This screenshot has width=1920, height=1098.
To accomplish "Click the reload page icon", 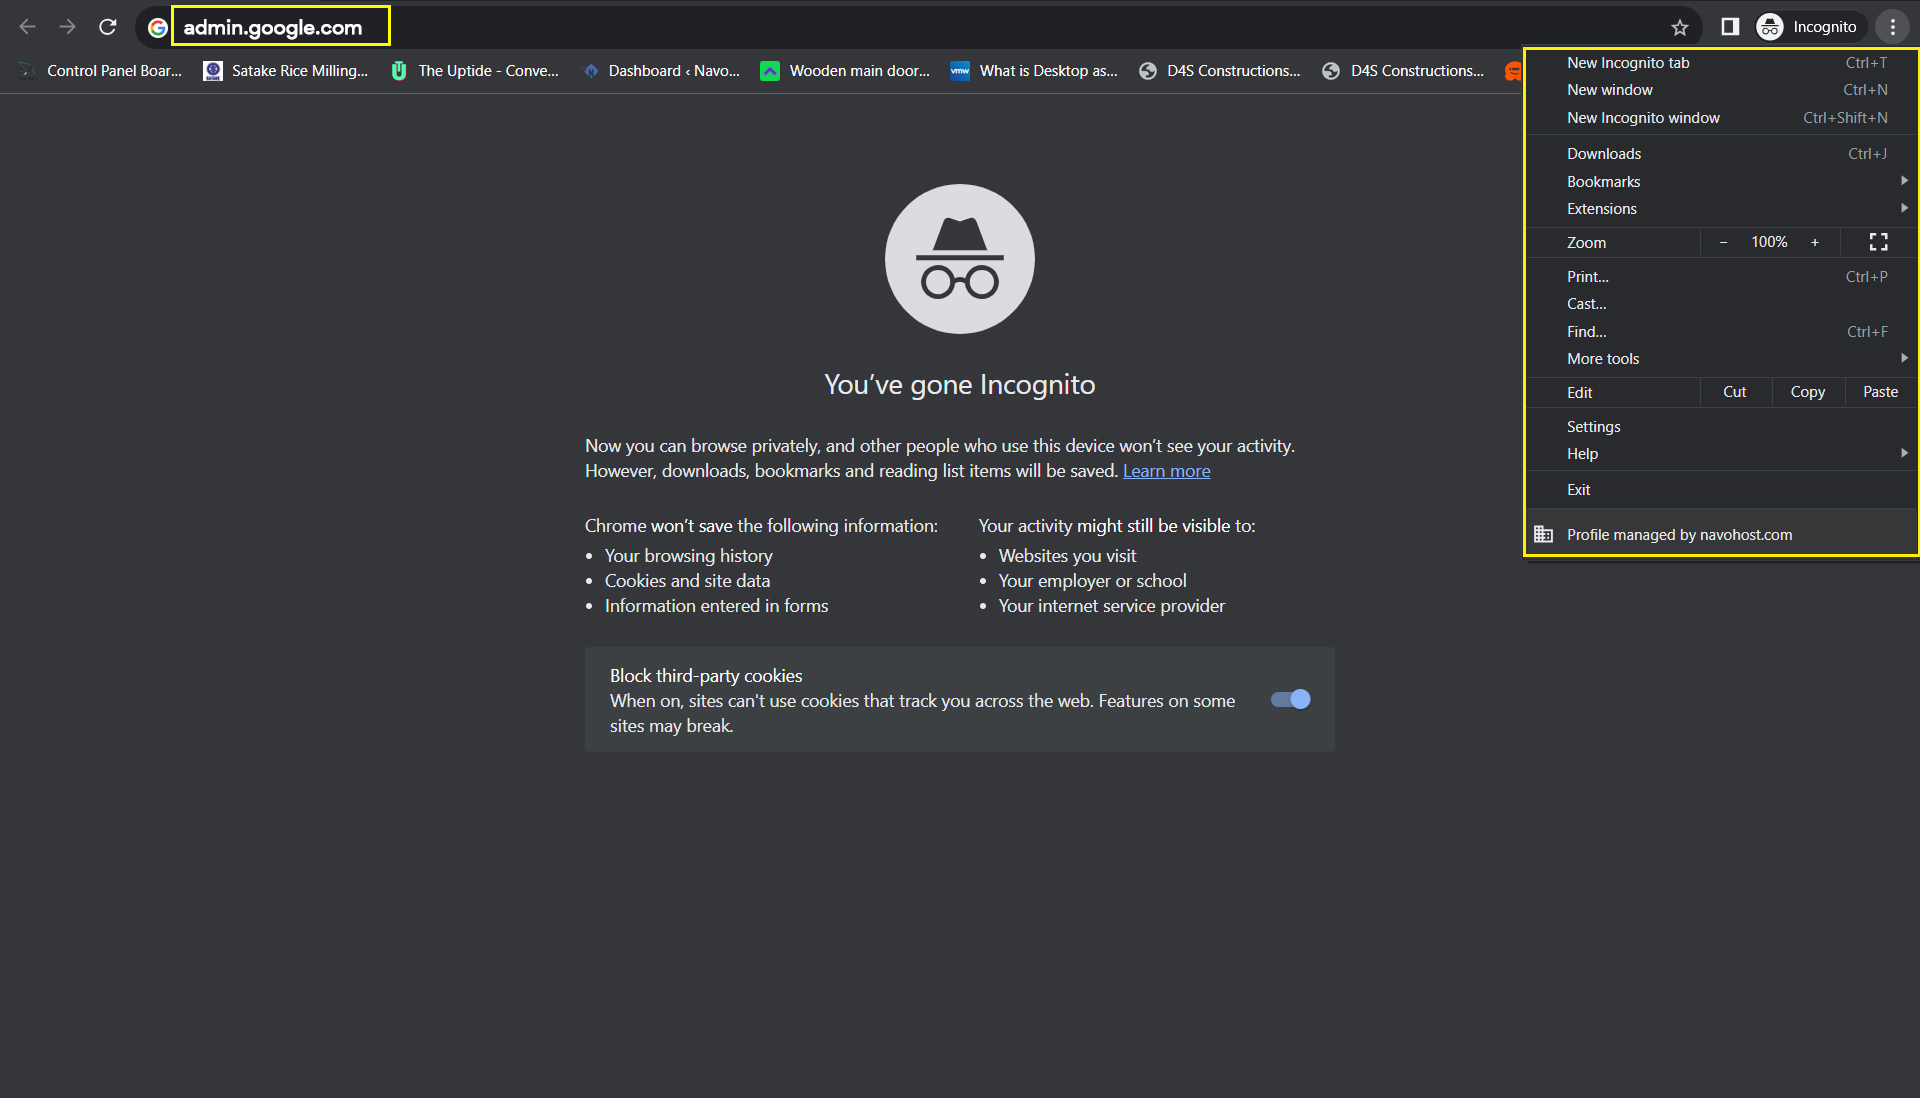I will [108, 27].
